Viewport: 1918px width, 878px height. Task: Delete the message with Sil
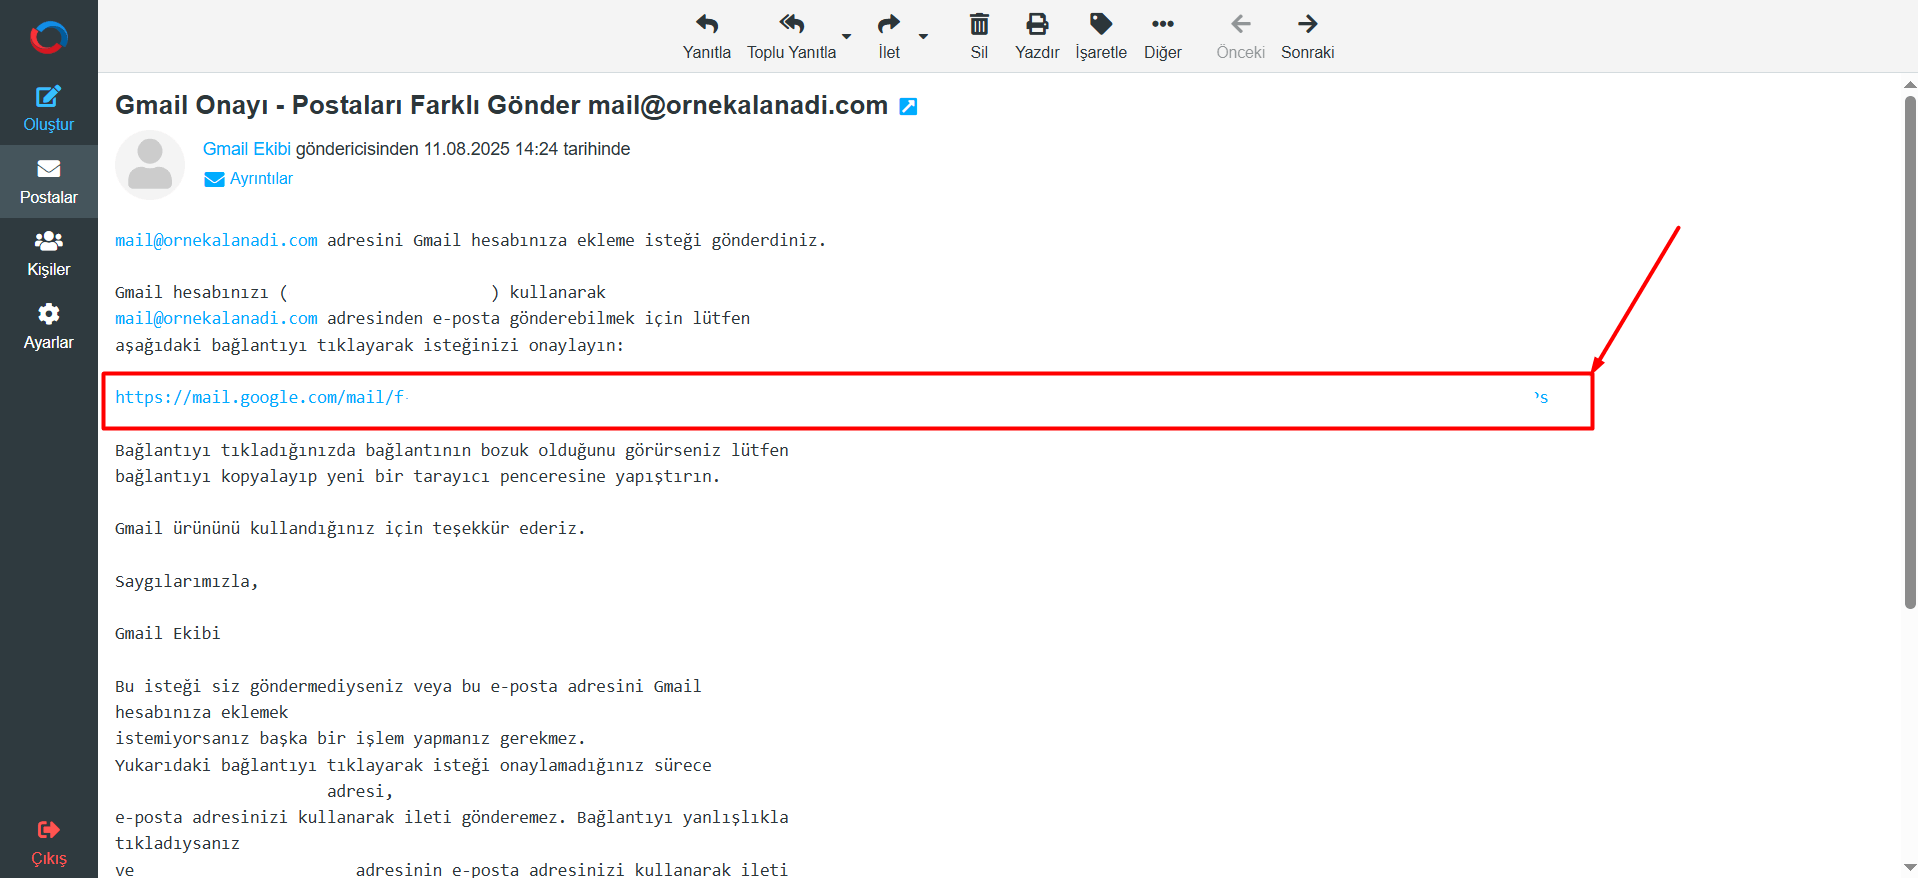pyautogui.click(x=979, y=37)
